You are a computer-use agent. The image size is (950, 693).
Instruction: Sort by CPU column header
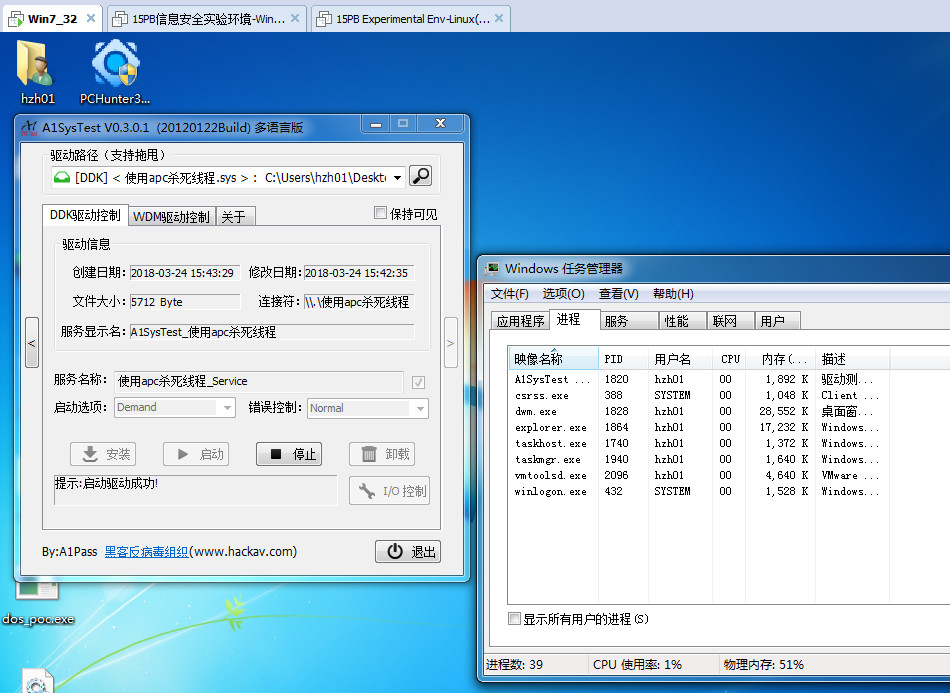729,359
